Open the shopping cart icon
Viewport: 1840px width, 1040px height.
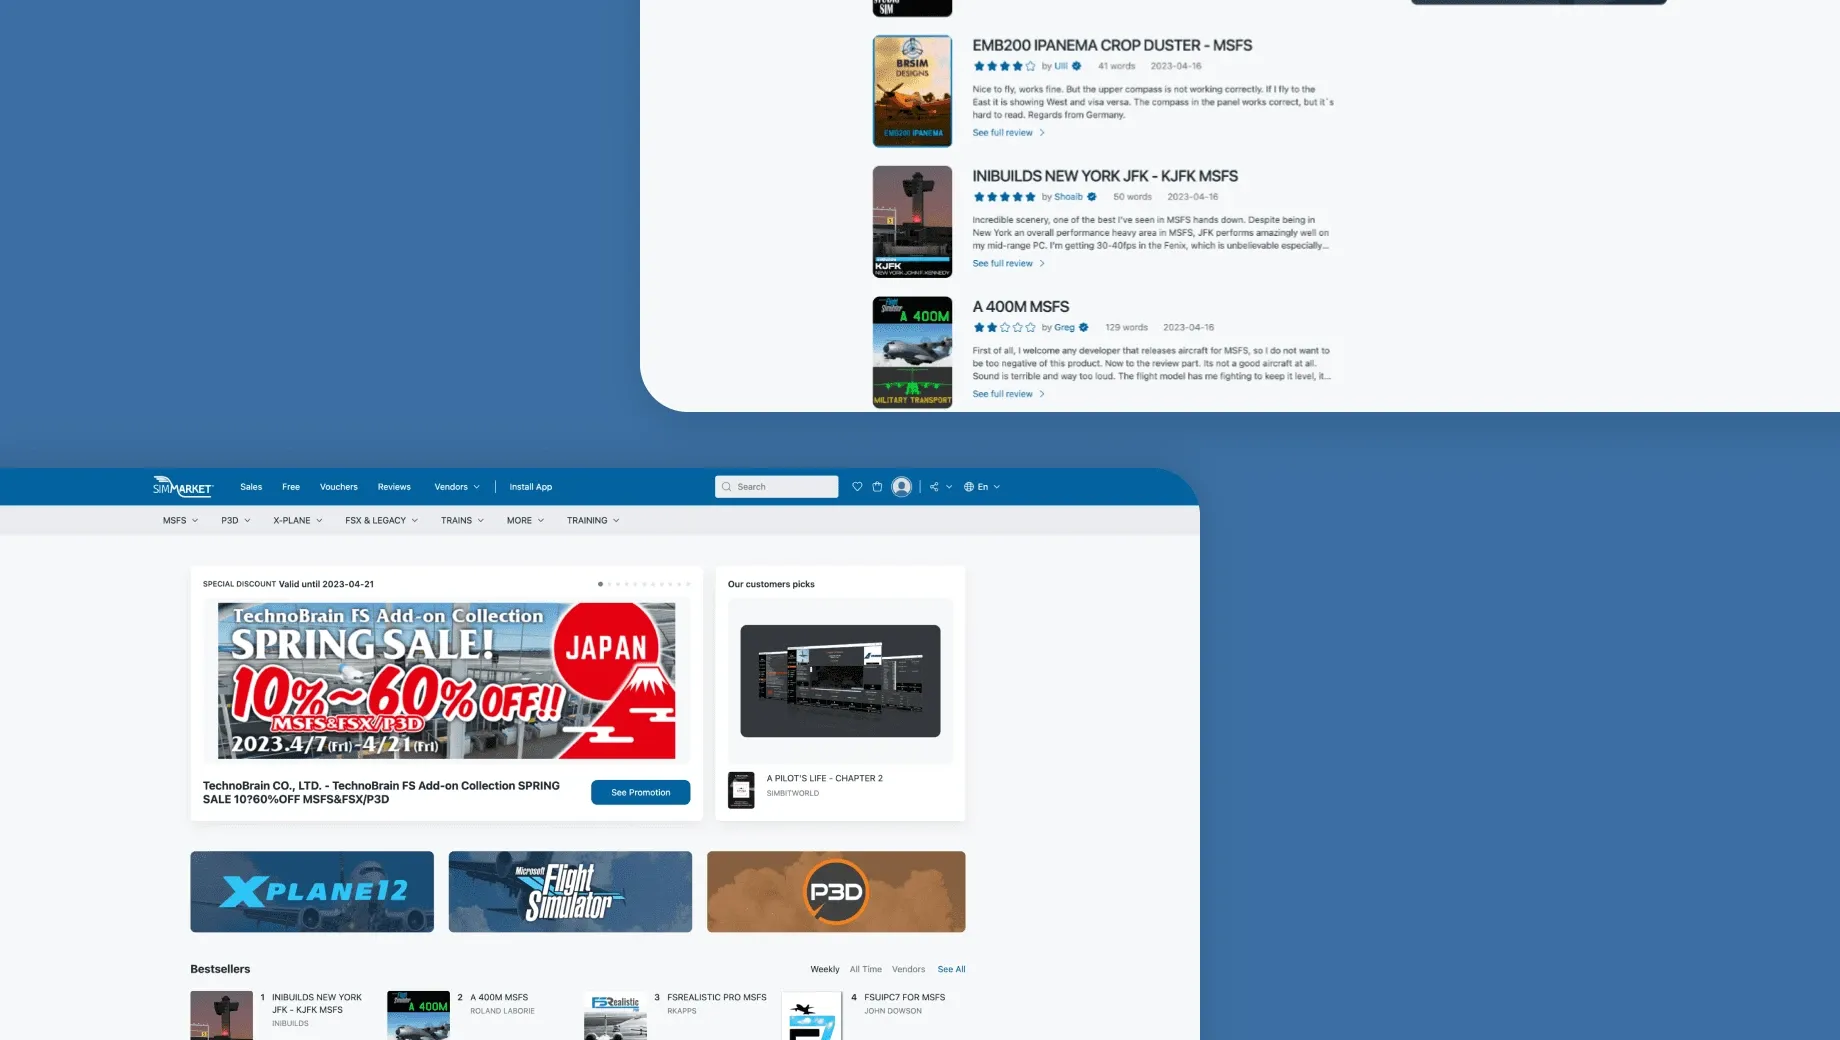pos(877,487)
